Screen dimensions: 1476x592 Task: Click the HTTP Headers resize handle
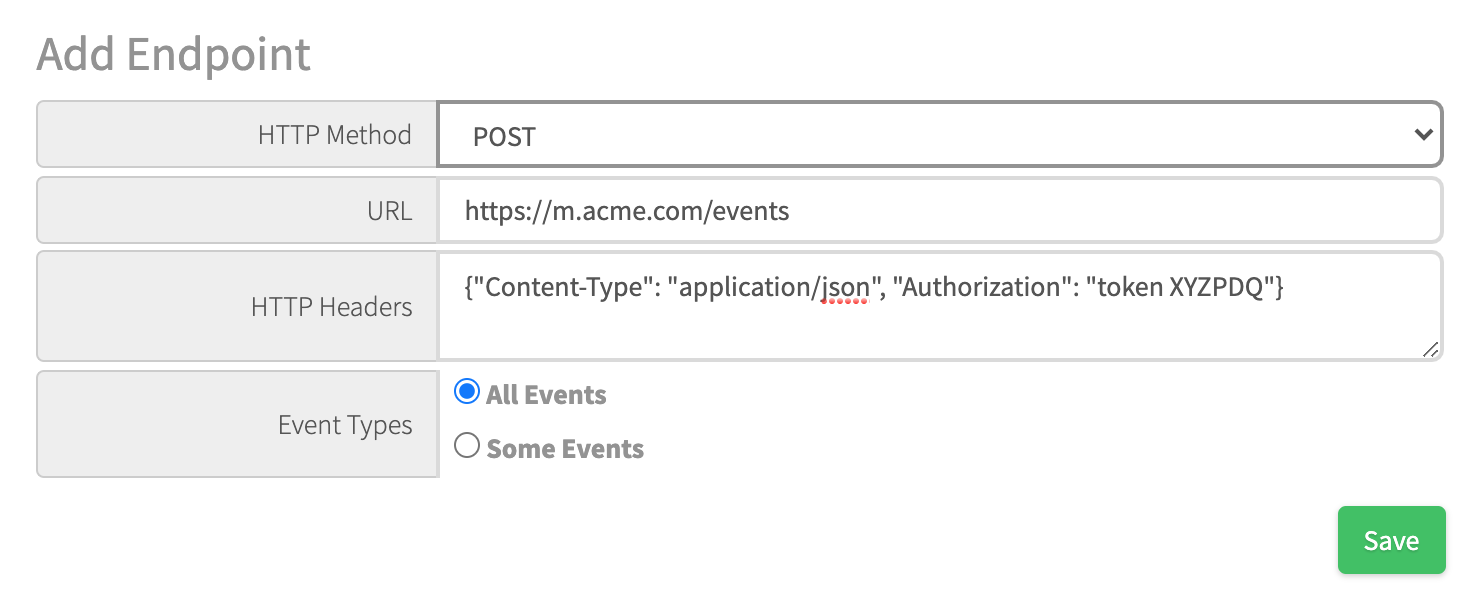pos(1430,348)
